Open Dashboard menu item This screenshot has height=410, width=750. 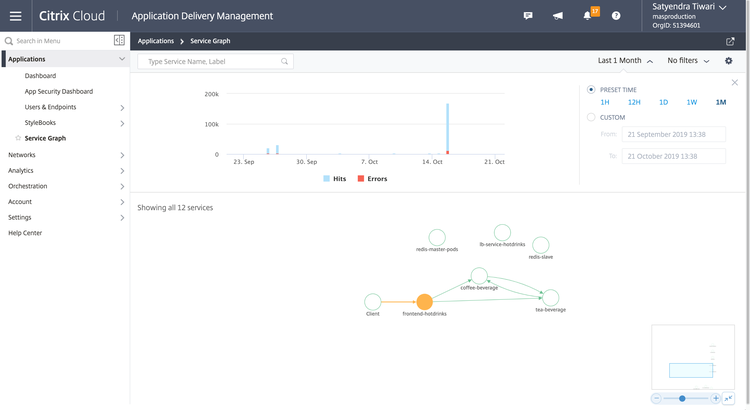40,76
